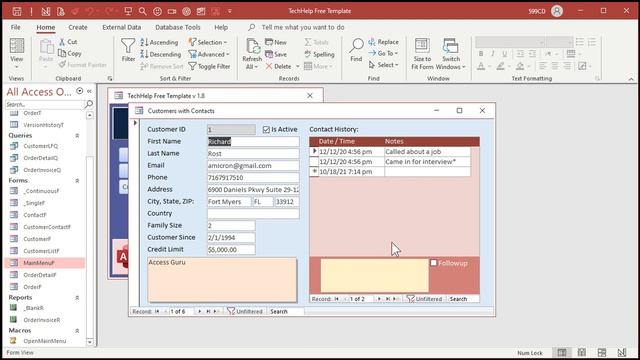This screenshot has width=640, height=360.
Task: Select OrderInvoiceR report in navigation pane
Action: coord(42,320)
